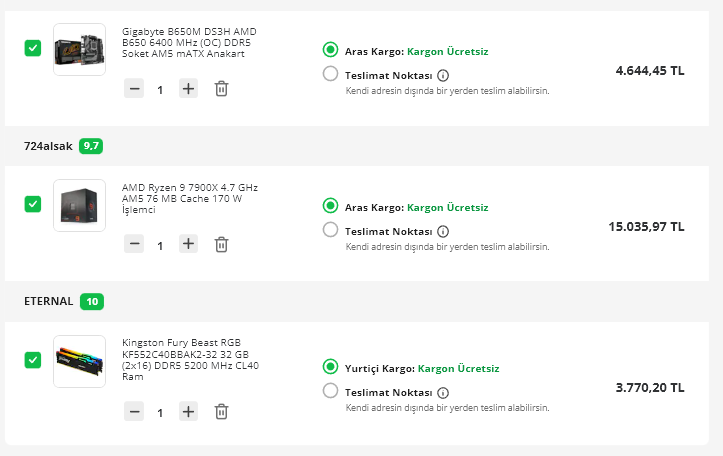Increase quantity of Gigabyte B650M motherboard

pos(188,89)
